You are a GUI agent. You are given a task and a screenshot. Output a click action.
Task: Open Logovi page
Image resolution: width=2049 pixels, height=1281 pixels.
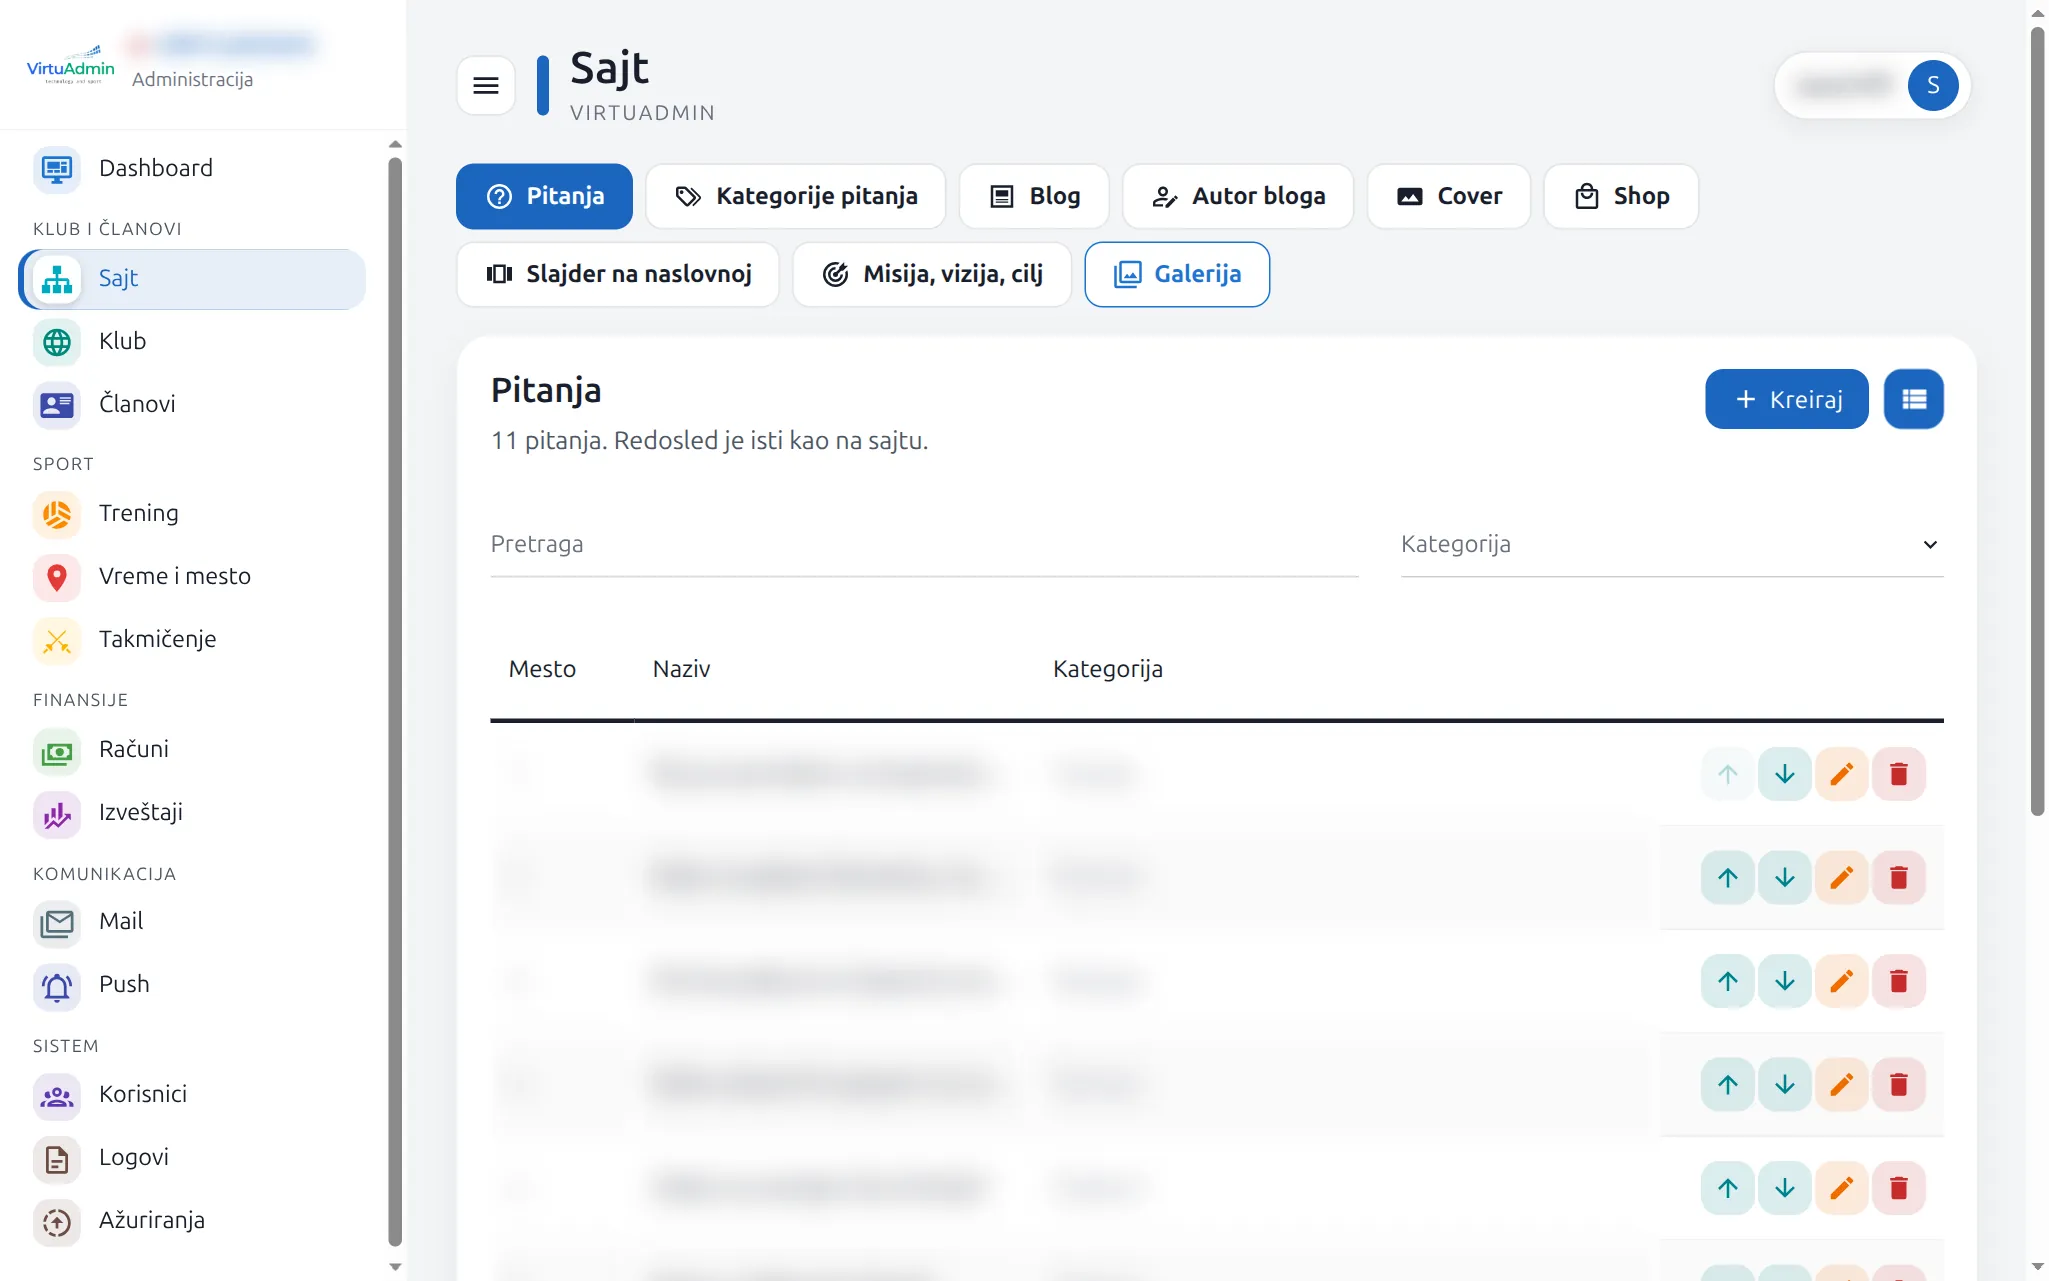[x=192, y=1157]
